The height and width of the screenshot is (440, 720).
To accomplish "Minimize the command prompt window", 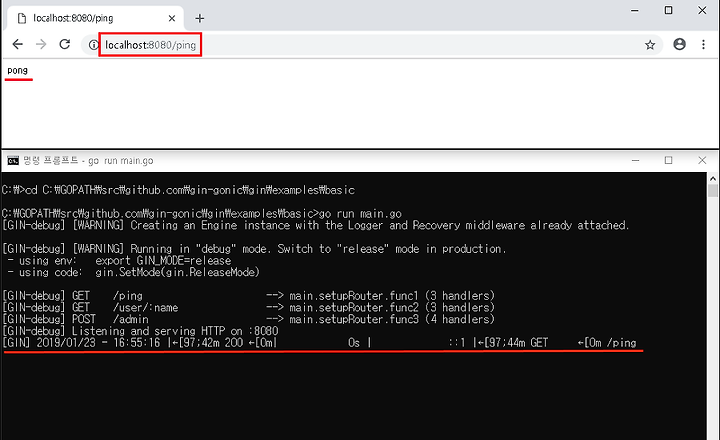I will pyautogui.click(x=636, y=160).
